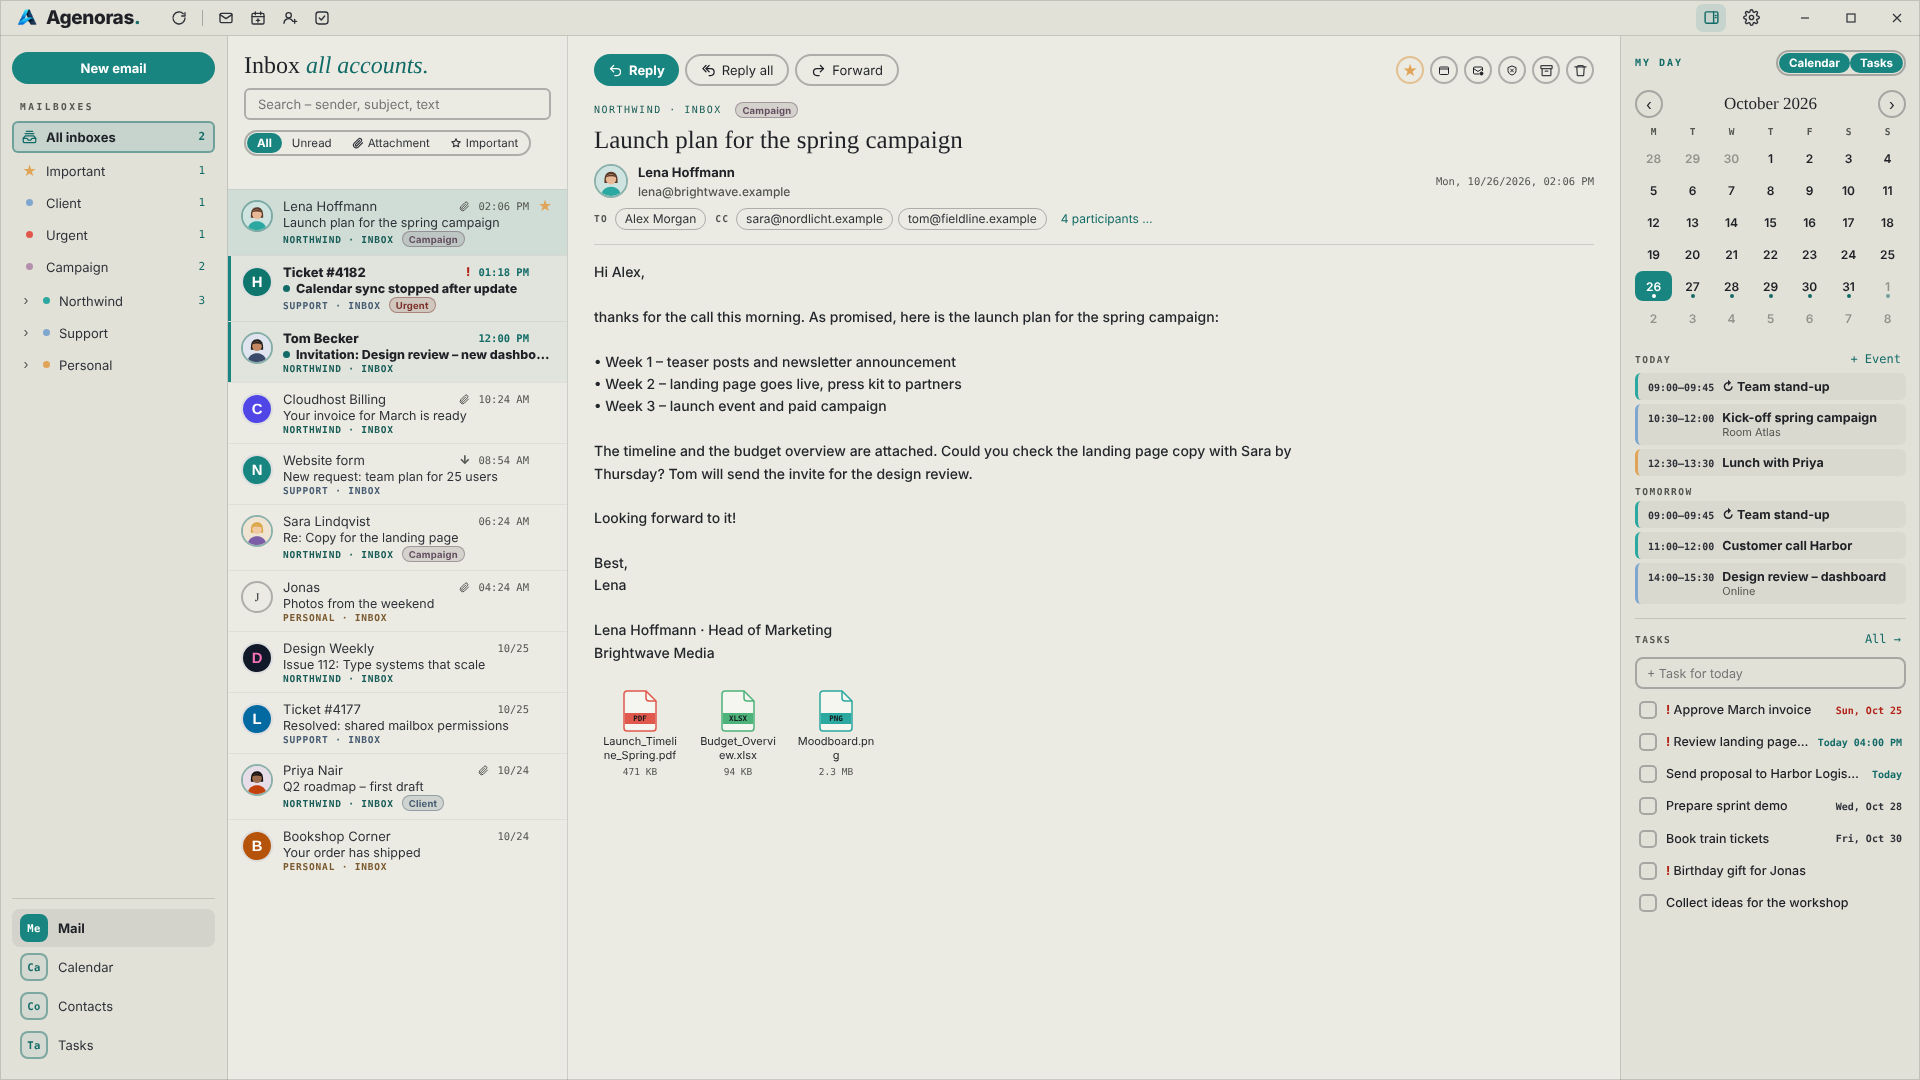
Task: Click the refresh/sync icon in title bar
Action: pos(179,18)
